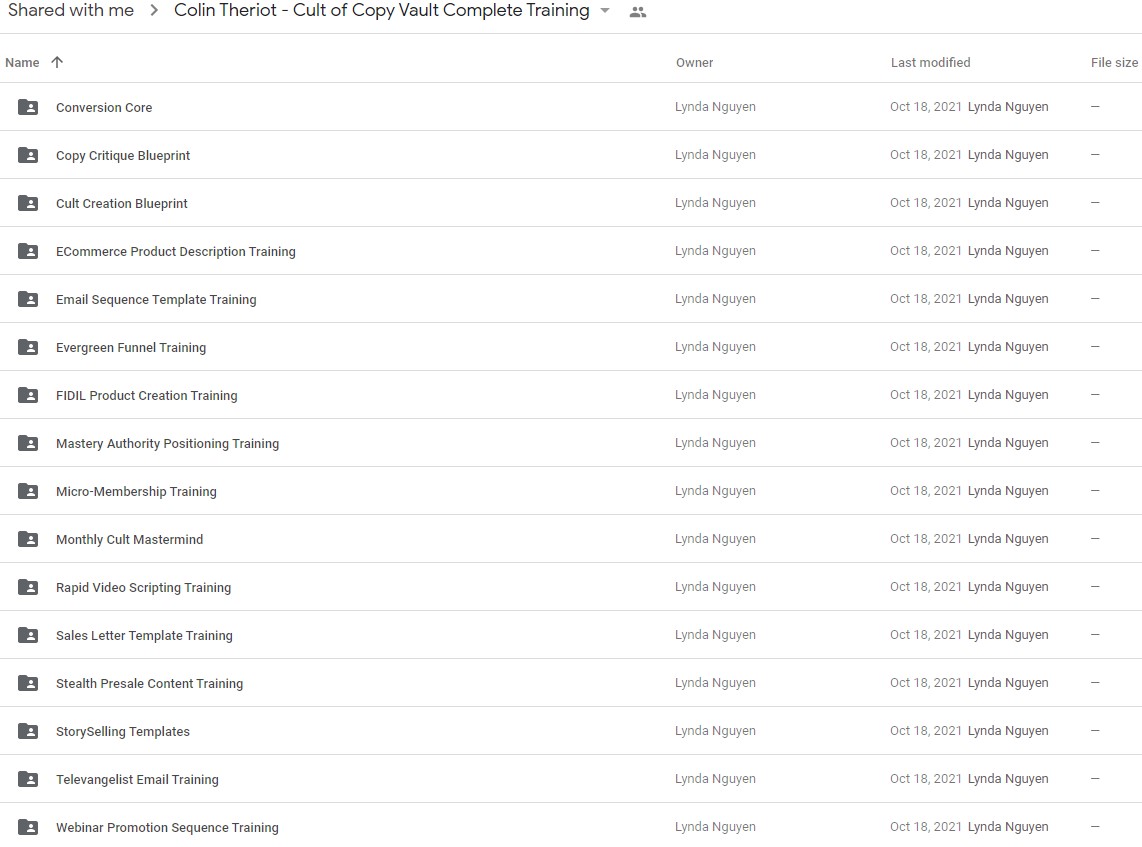Select the Televangelist Email Training name

click(x=137, y=780)
